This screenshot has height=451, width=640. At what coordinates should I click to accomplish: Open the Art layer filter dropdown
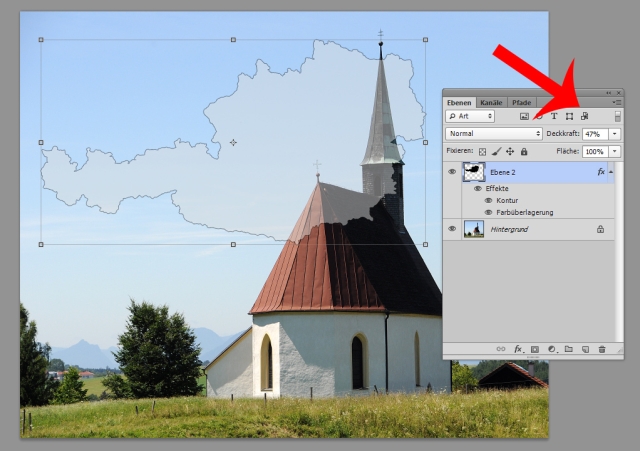[470, 116]
